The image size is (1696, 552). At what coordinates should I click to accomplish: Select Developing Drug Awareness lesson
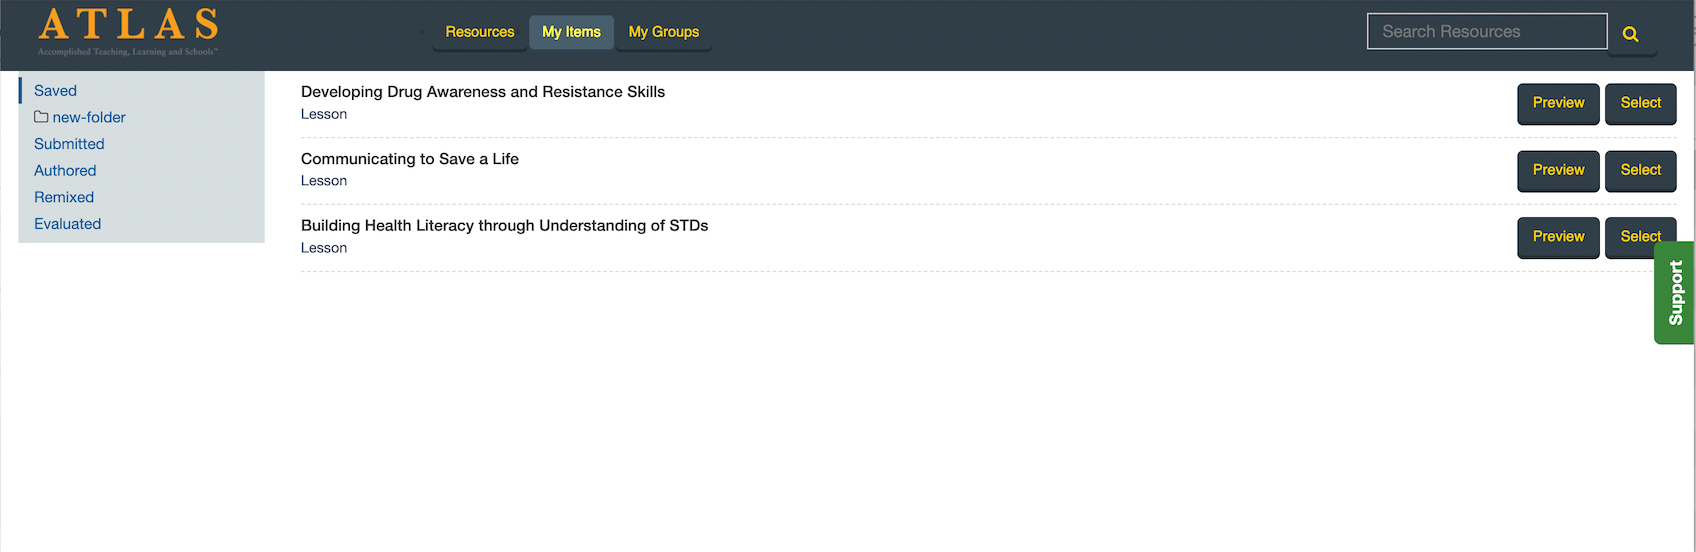tap(1640, 103)
